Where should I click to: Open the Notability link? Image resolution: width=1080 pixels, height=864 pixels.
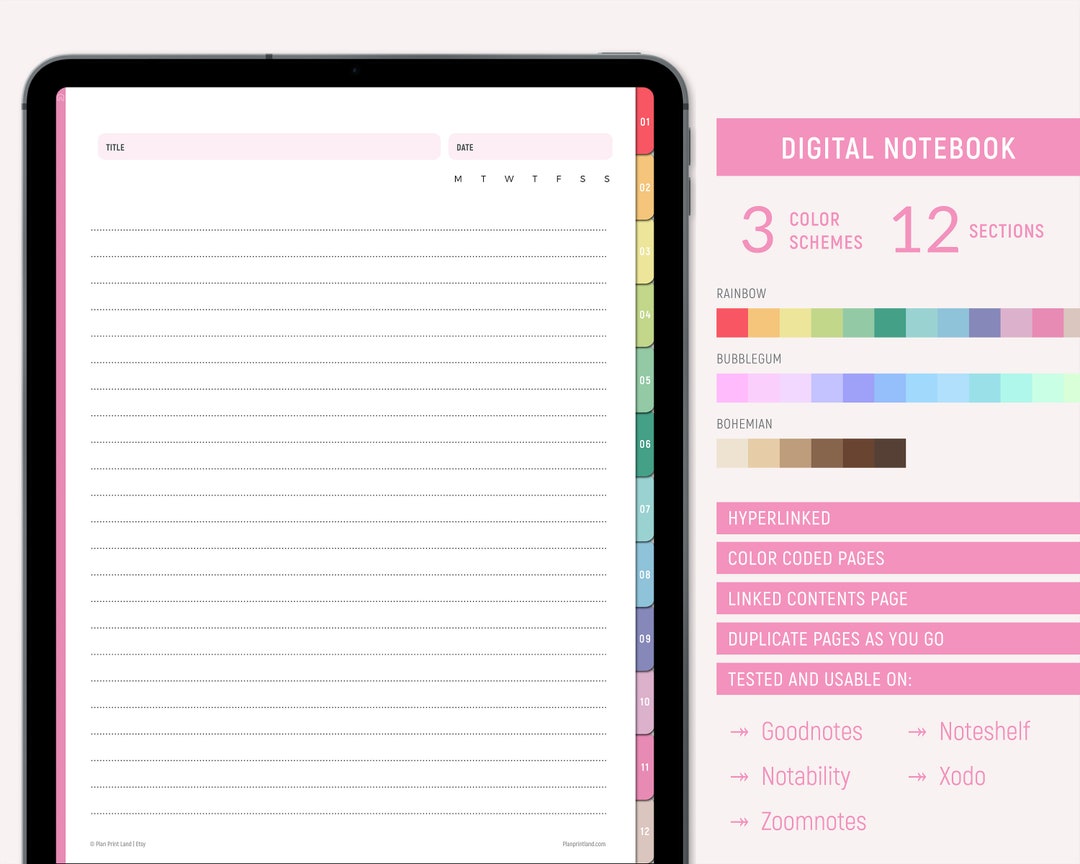pyautogui.click(x=806, y=777)
